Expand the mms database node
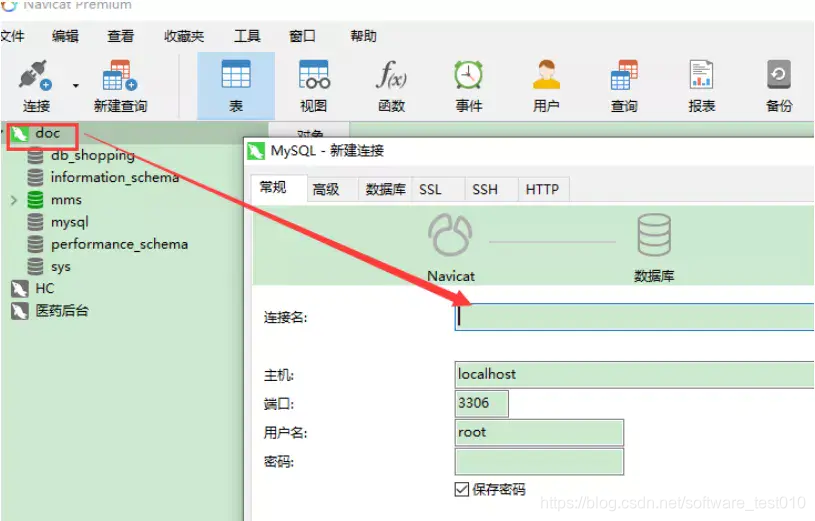815x521 pixels. [14, 200]
